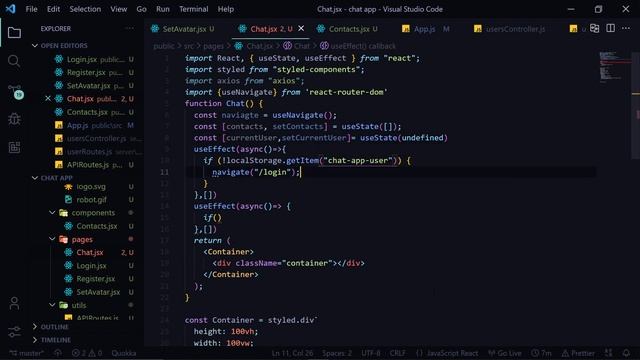
Task: Open Source Control view with pending changes
Action: (15, 92)
